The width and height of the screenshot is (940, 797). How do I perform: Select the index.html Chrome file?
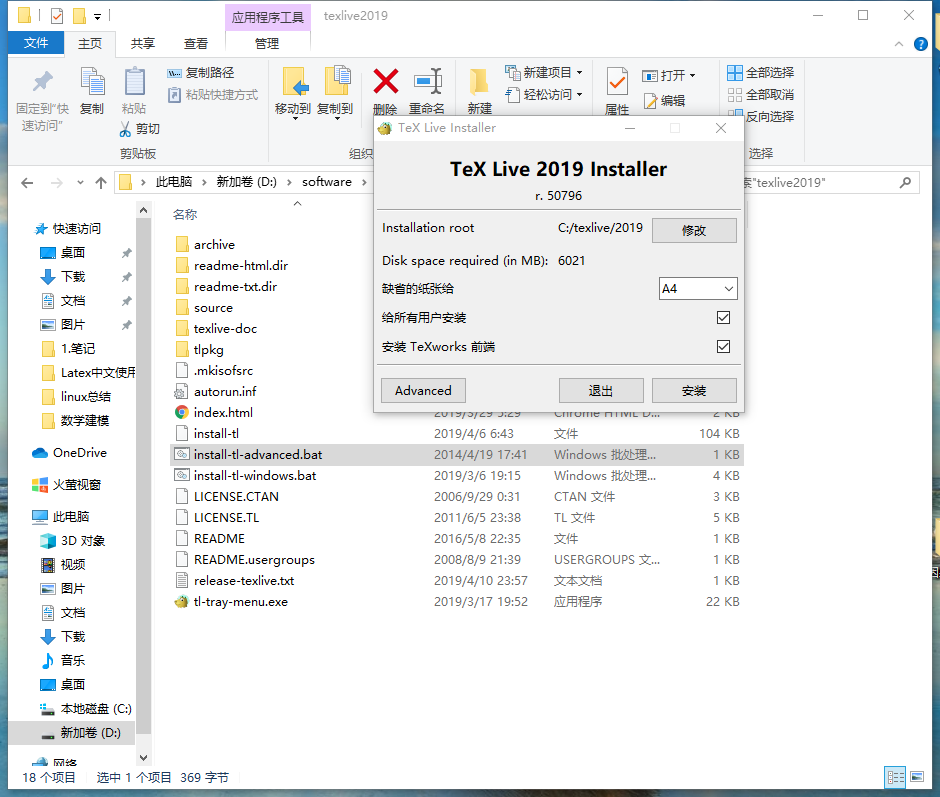[223, 413]
